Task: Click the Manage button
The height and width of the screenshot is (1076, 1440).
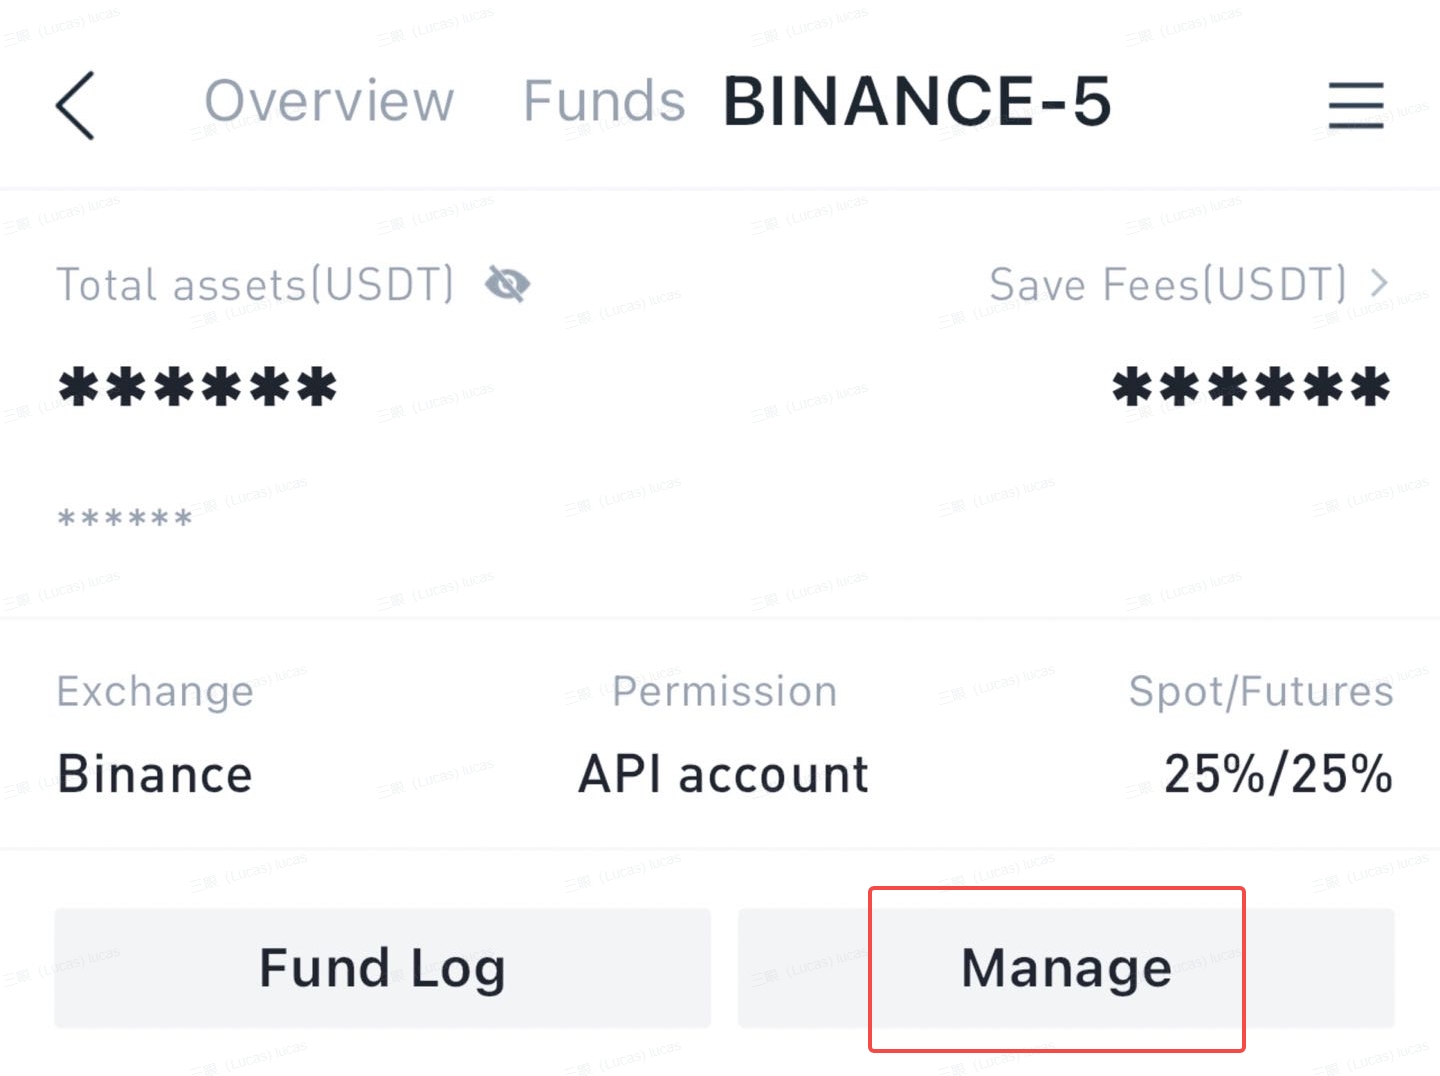Action: coord(1066,968)
